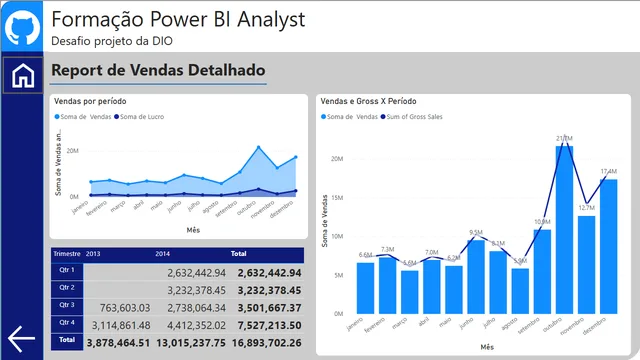
Task: Click the cell 3,114,861.48
Action: tap(121, 325)
